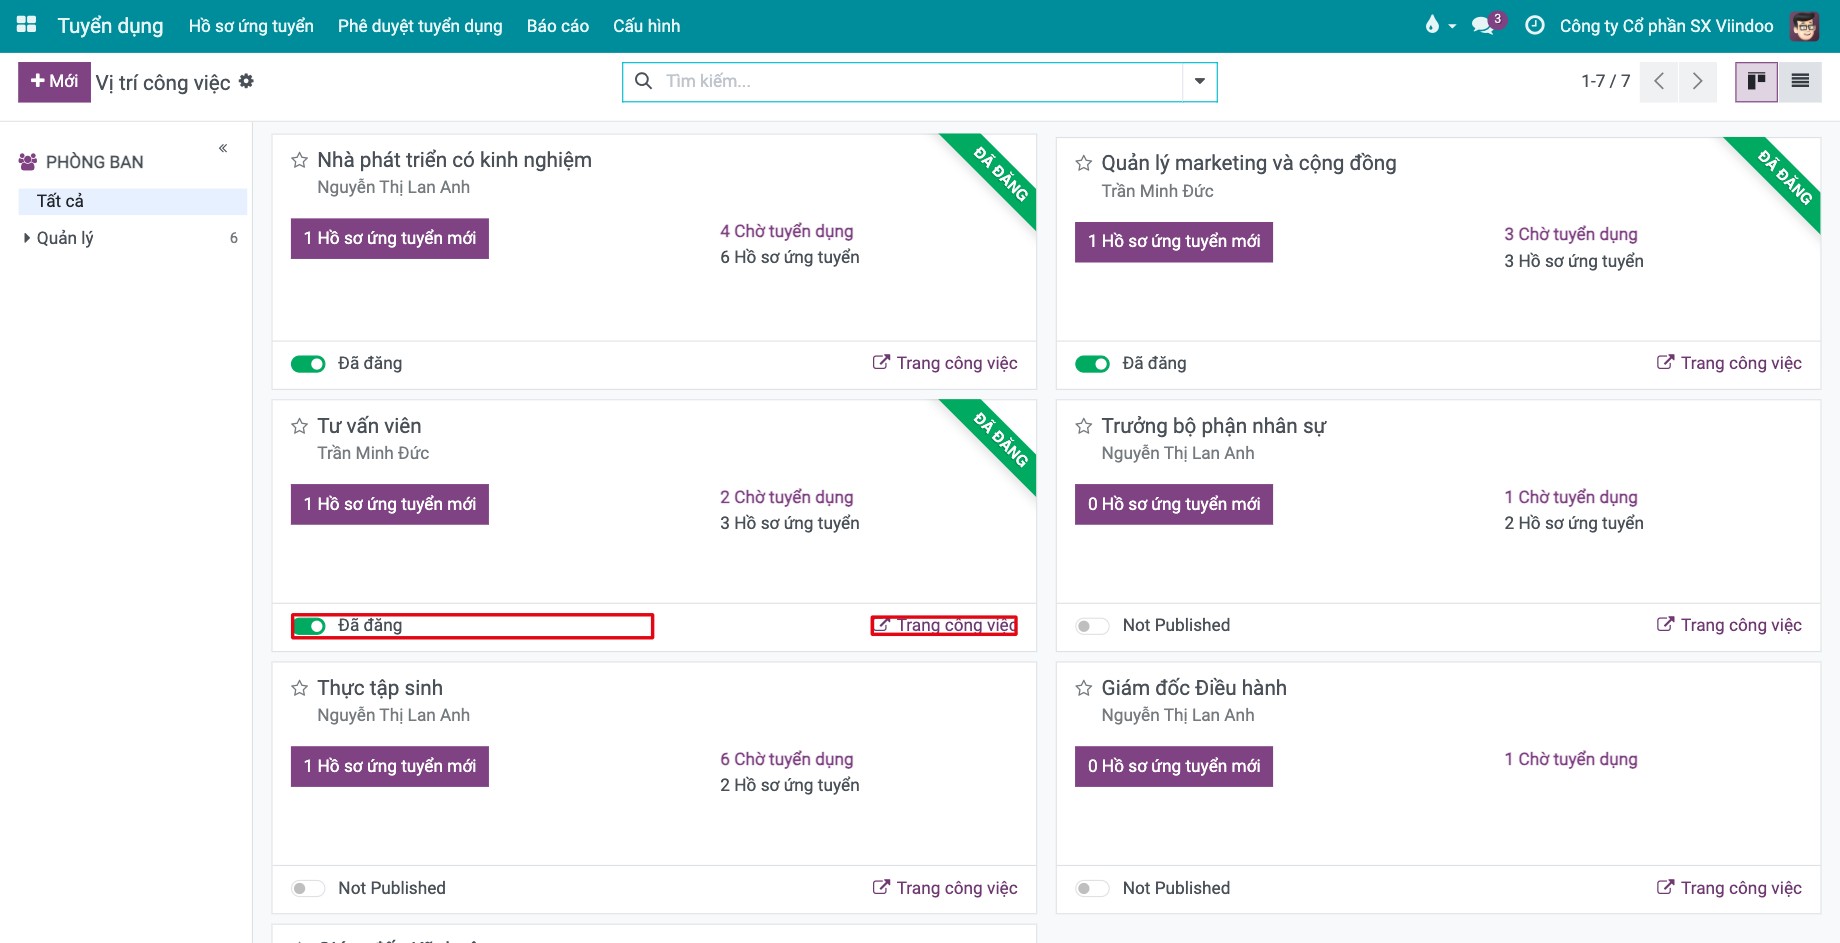Screen dimensions: 1840x943
Task: Star the Thực tập sinh job
Action: click(x=299, y=688)
